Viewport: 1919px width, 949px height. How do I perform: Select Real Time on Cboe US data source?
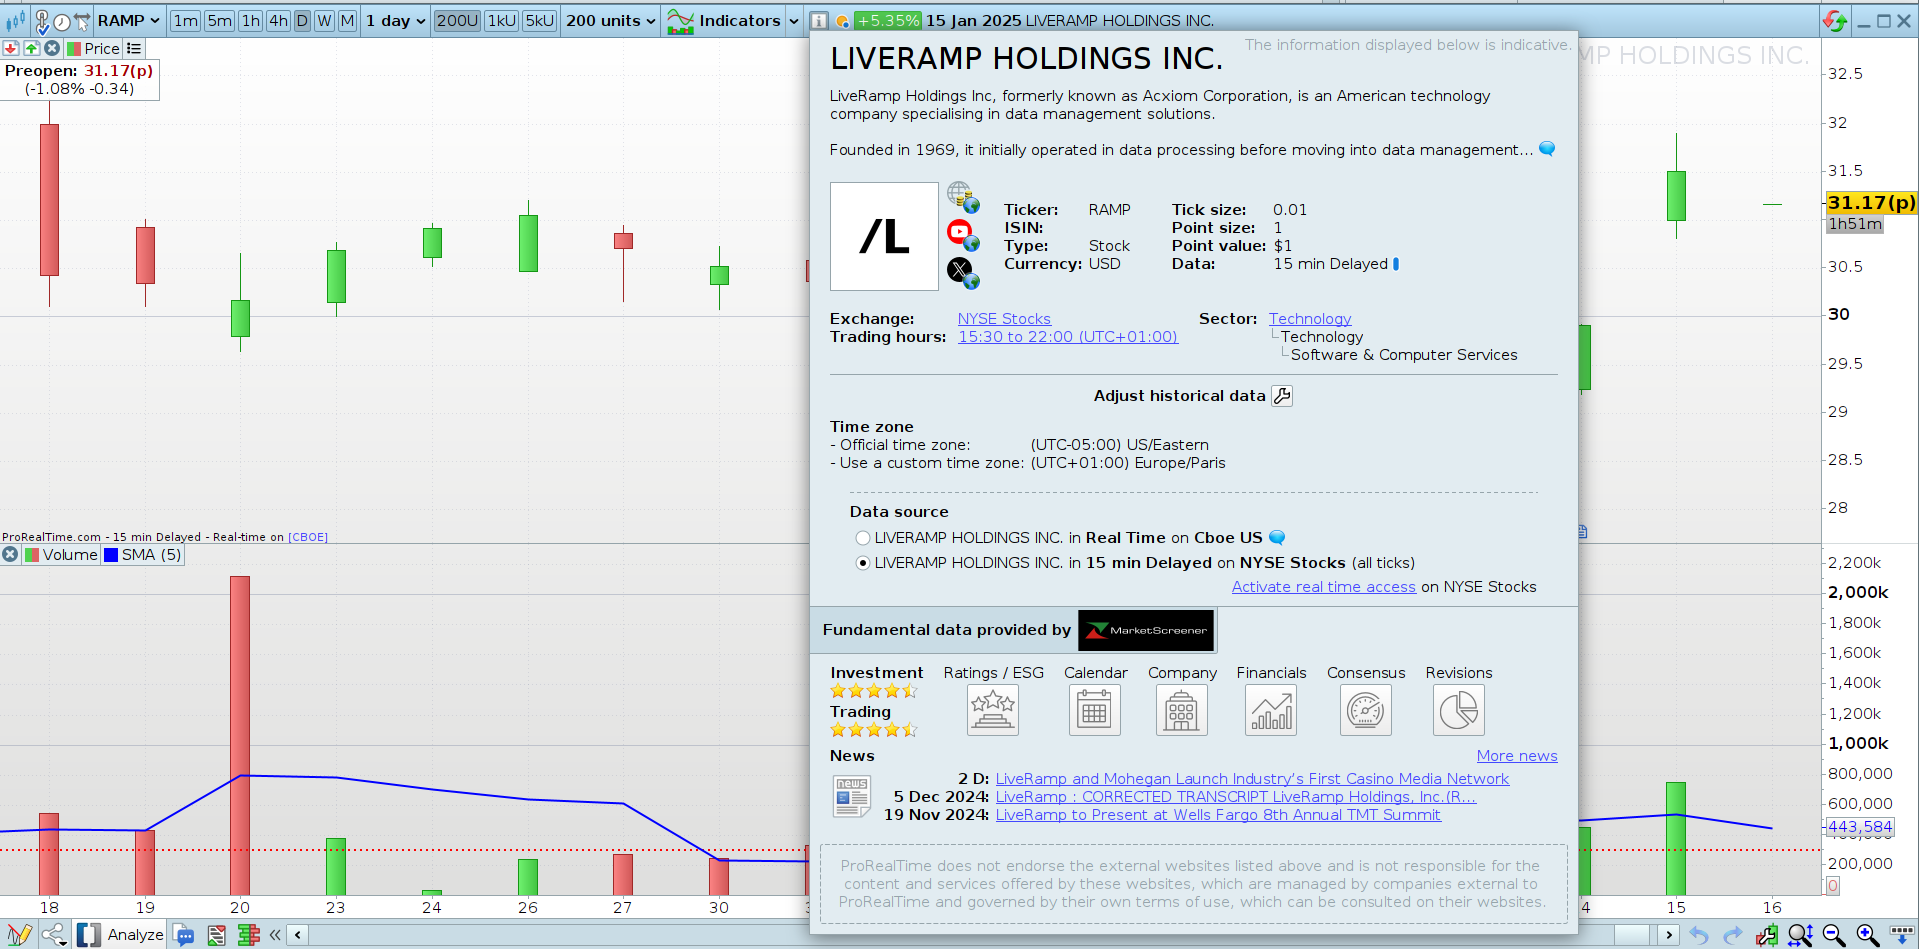[863, 538]
